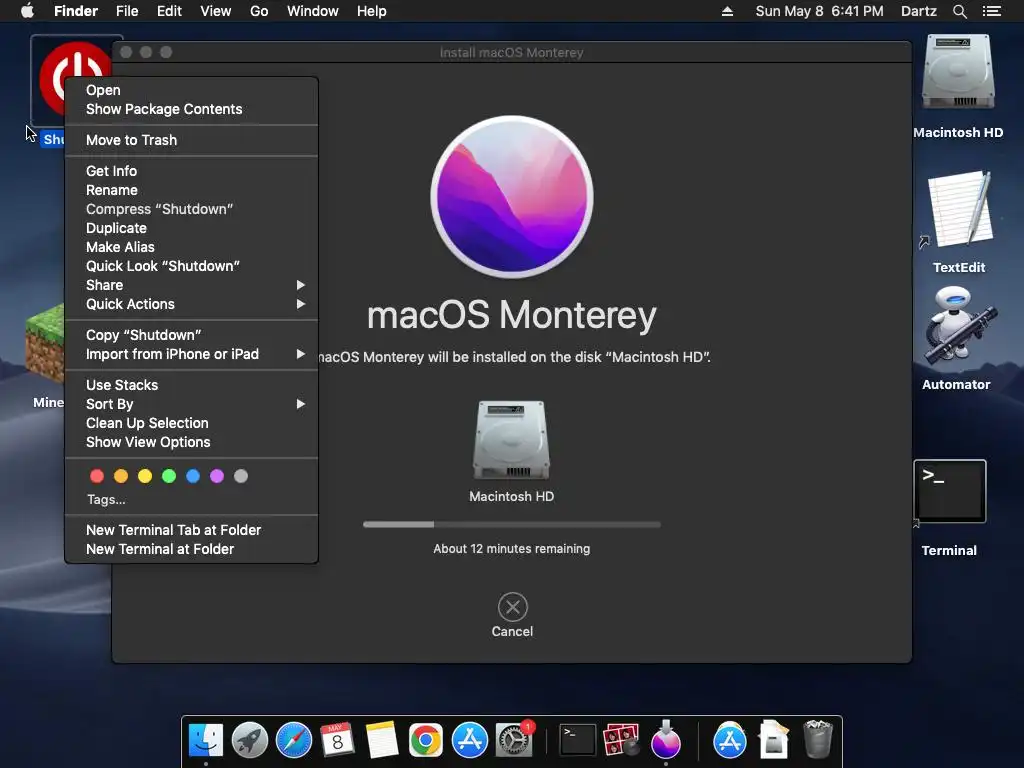This screenshot has height=768, width=1024.
Task: Open App Store icon beside Chrome
Action: click(470, 741)
